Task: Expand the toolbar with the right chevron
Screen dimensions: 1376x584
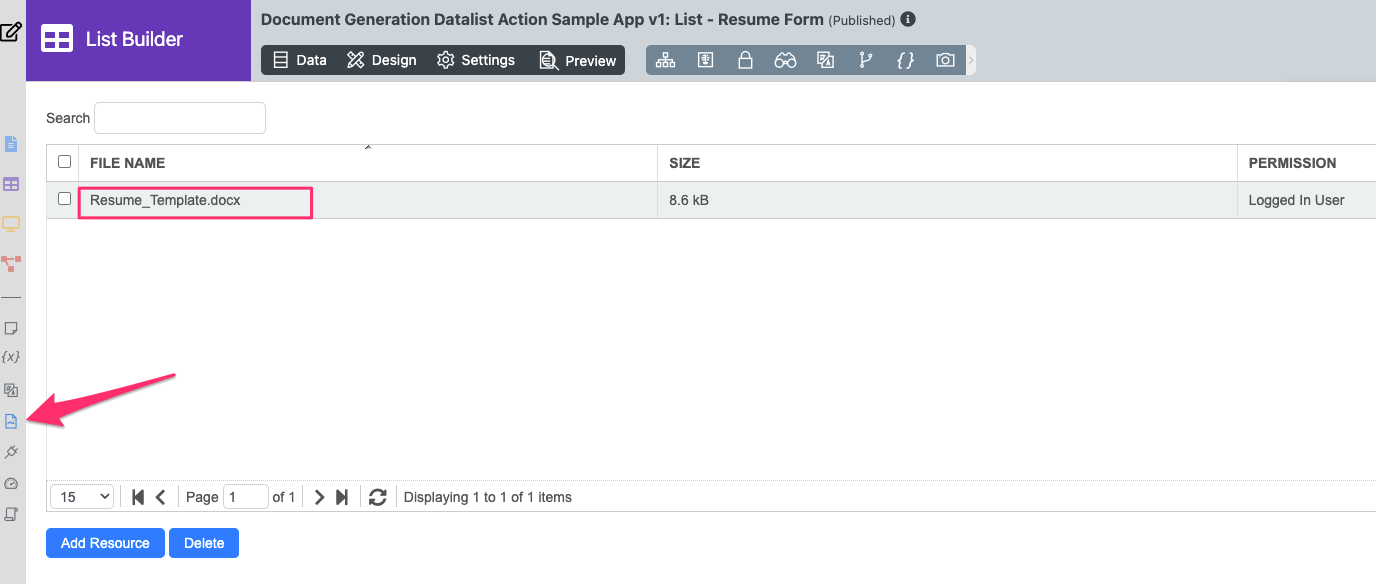Action: tap(970, 60)
